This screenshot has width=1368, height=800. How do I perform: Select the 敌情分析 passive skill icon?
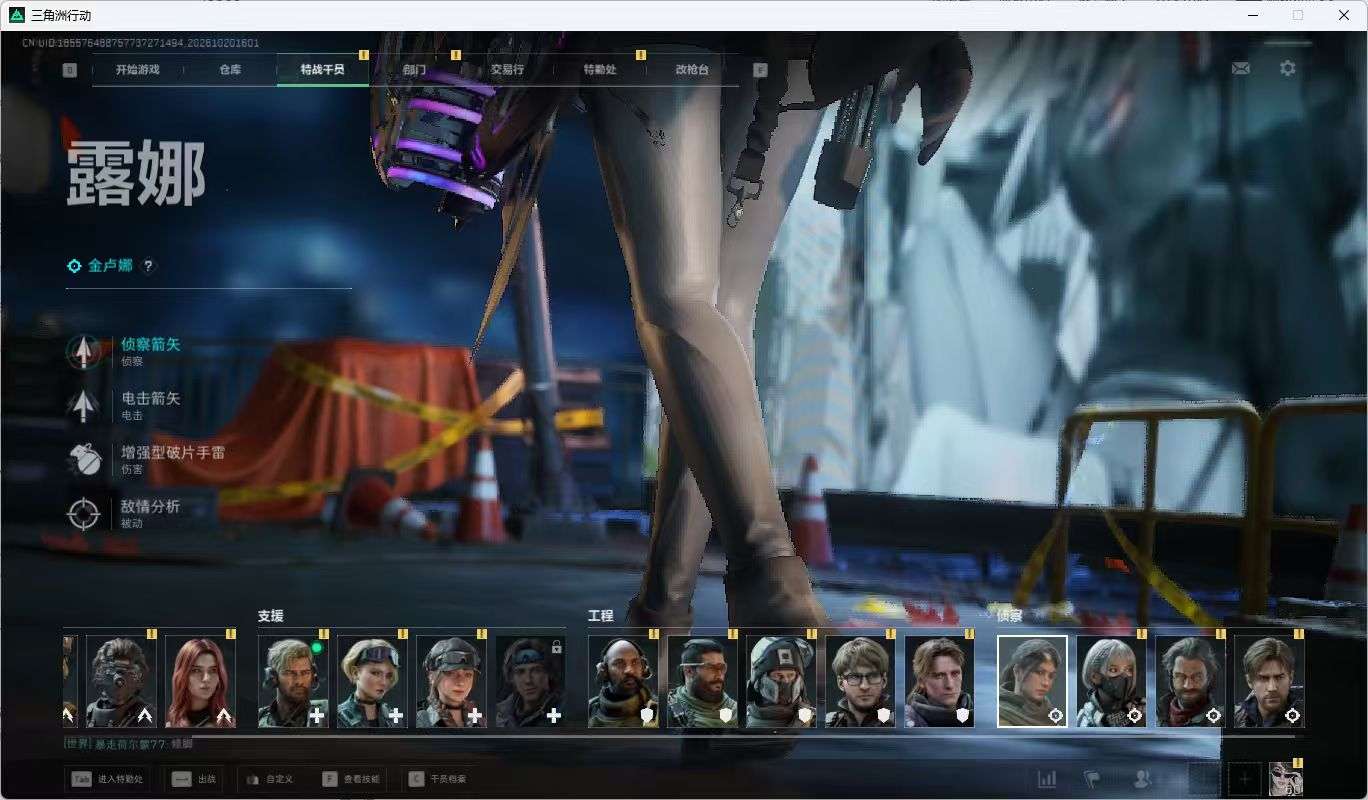(84, 513)
